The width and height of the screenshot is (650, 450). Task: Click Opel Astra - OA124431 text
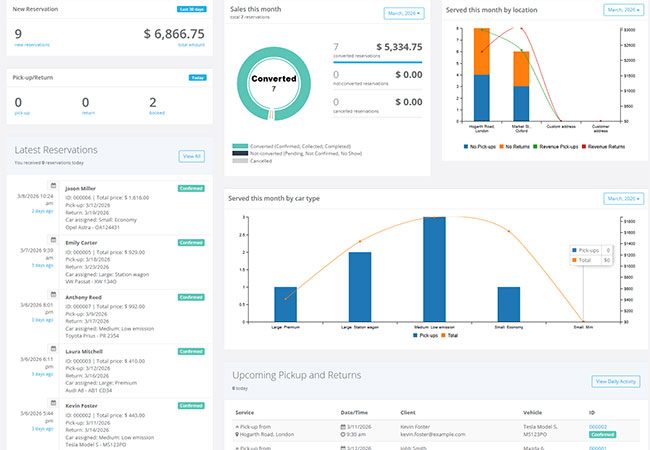tap(92, 227)
